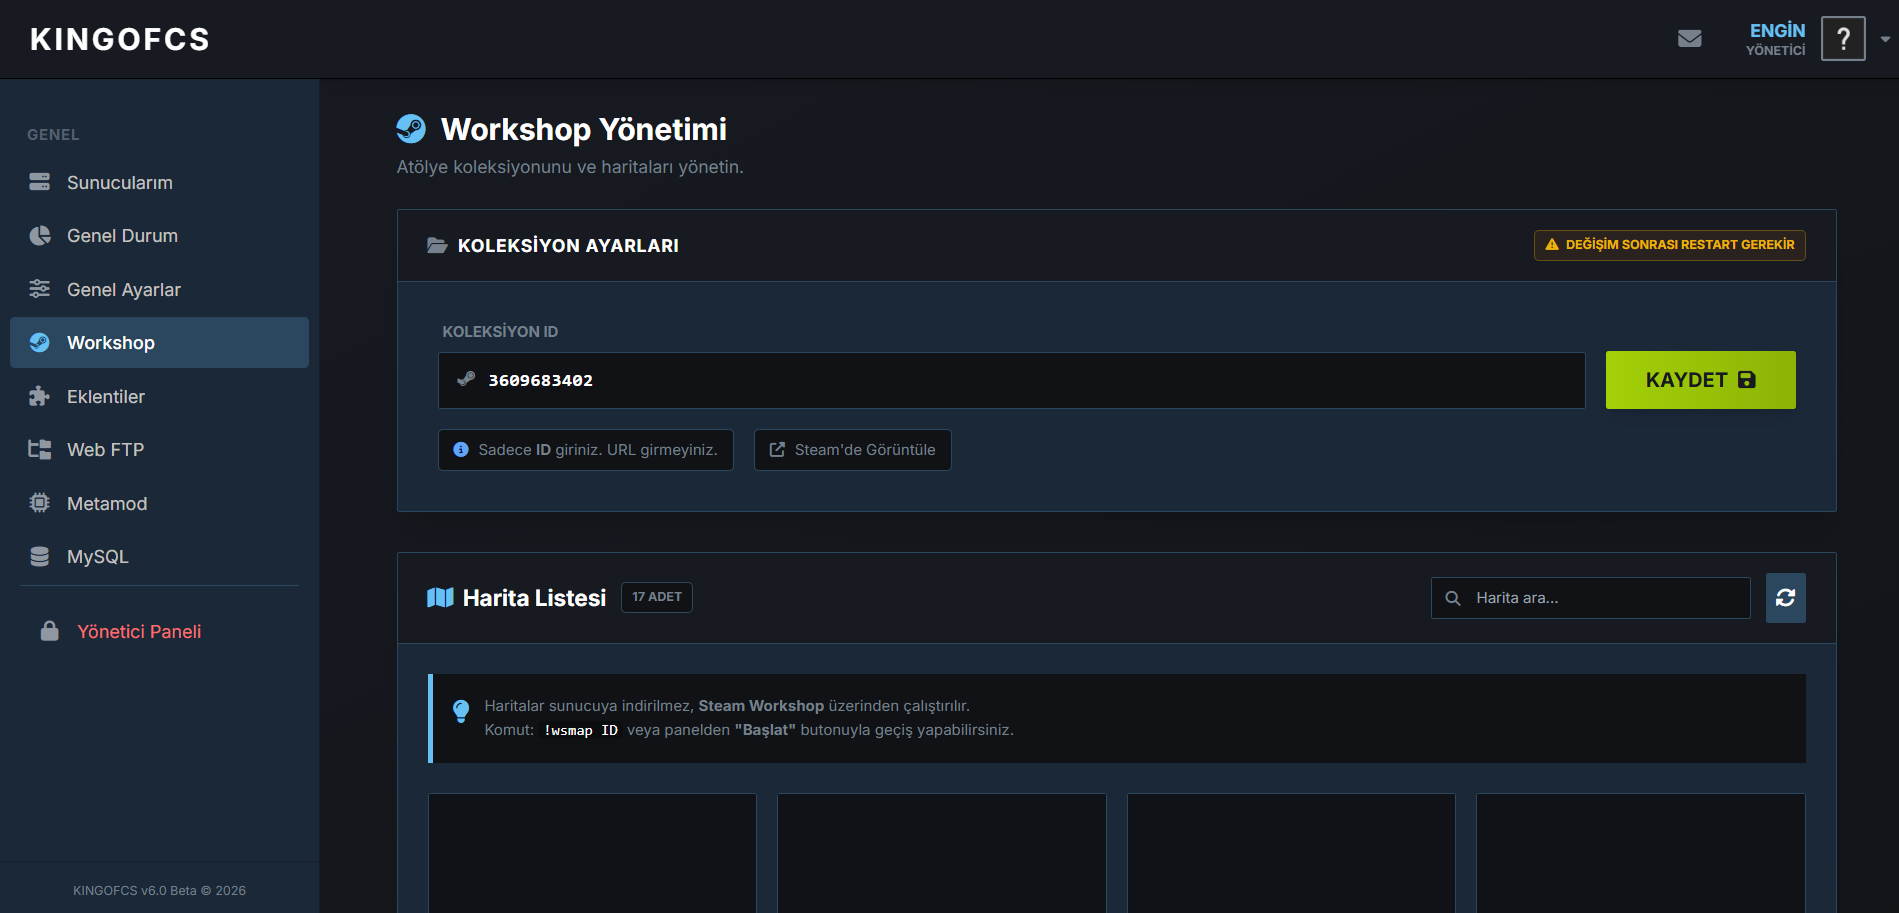Click the restart required warning badge
Screen dimensions: 1899x913
[1670, 245]
